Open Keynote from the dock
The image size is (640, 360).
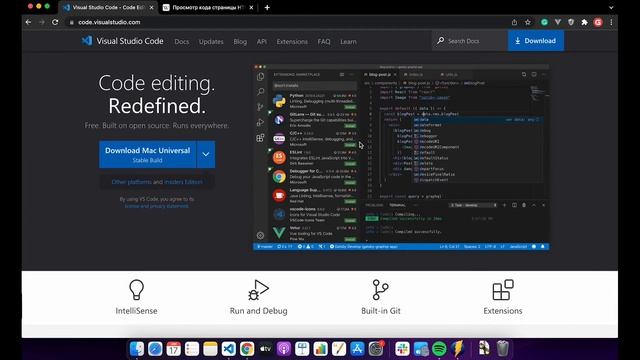click(302, 349)
